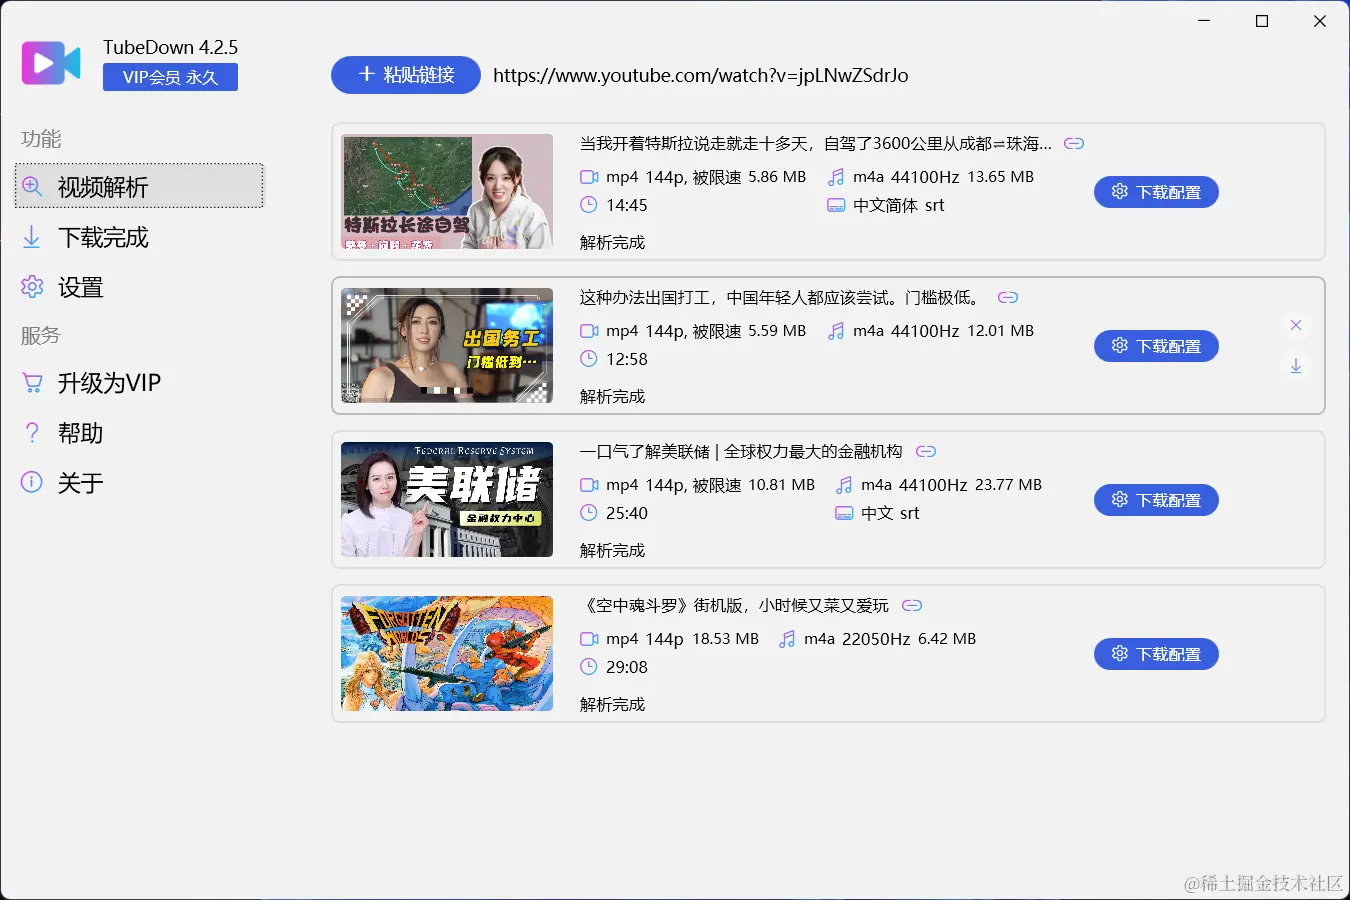Click subtitle icon beside 中文 srt

[844, 513]
